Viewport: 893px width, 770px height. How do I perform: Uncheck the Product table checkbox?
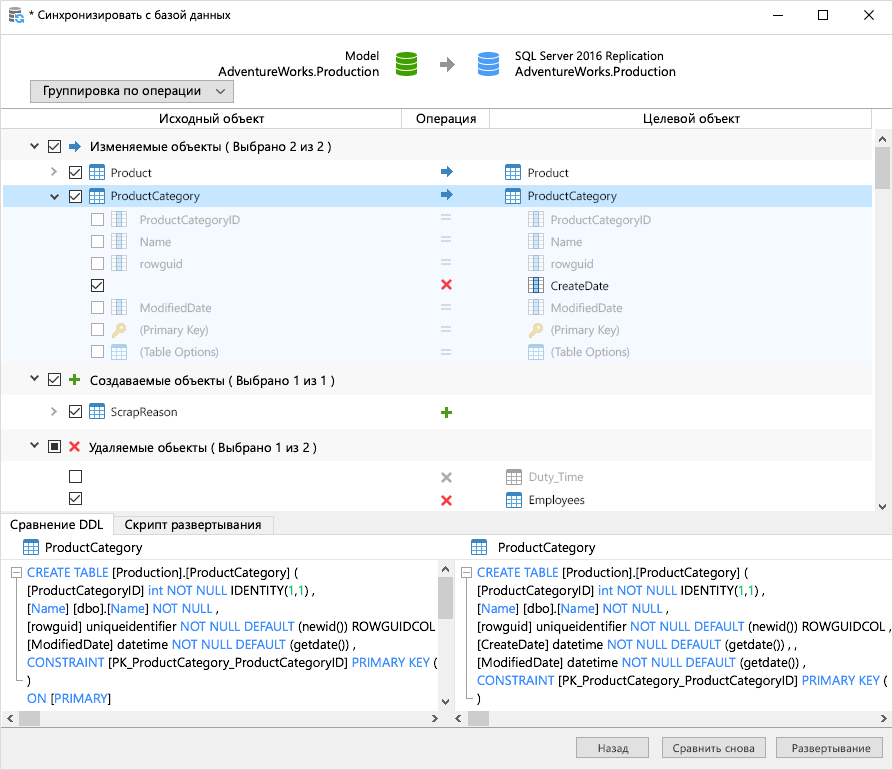(x=75, y=172)
